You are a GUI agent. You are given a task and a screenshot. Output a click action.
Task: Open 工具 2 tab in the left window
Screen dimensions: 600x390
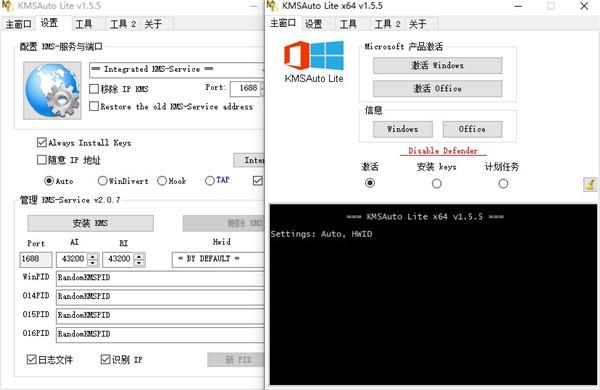[x=123, y=24]
